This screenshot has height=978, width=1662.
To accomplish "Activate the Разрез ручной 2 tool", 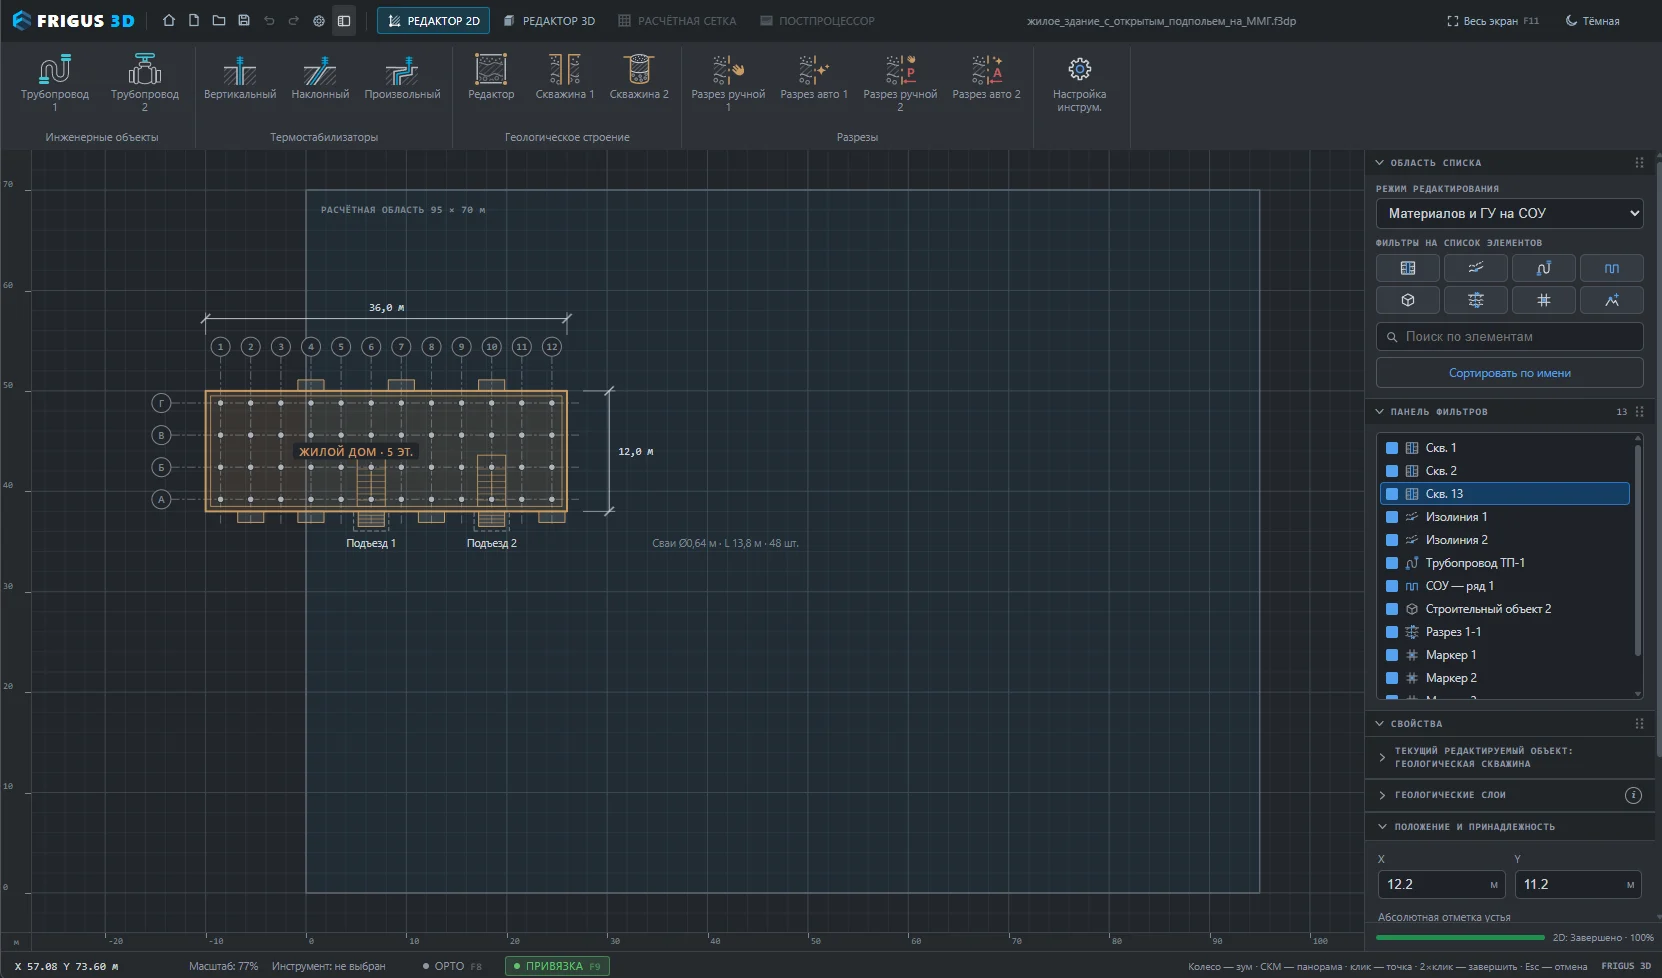I will [900, 83].
